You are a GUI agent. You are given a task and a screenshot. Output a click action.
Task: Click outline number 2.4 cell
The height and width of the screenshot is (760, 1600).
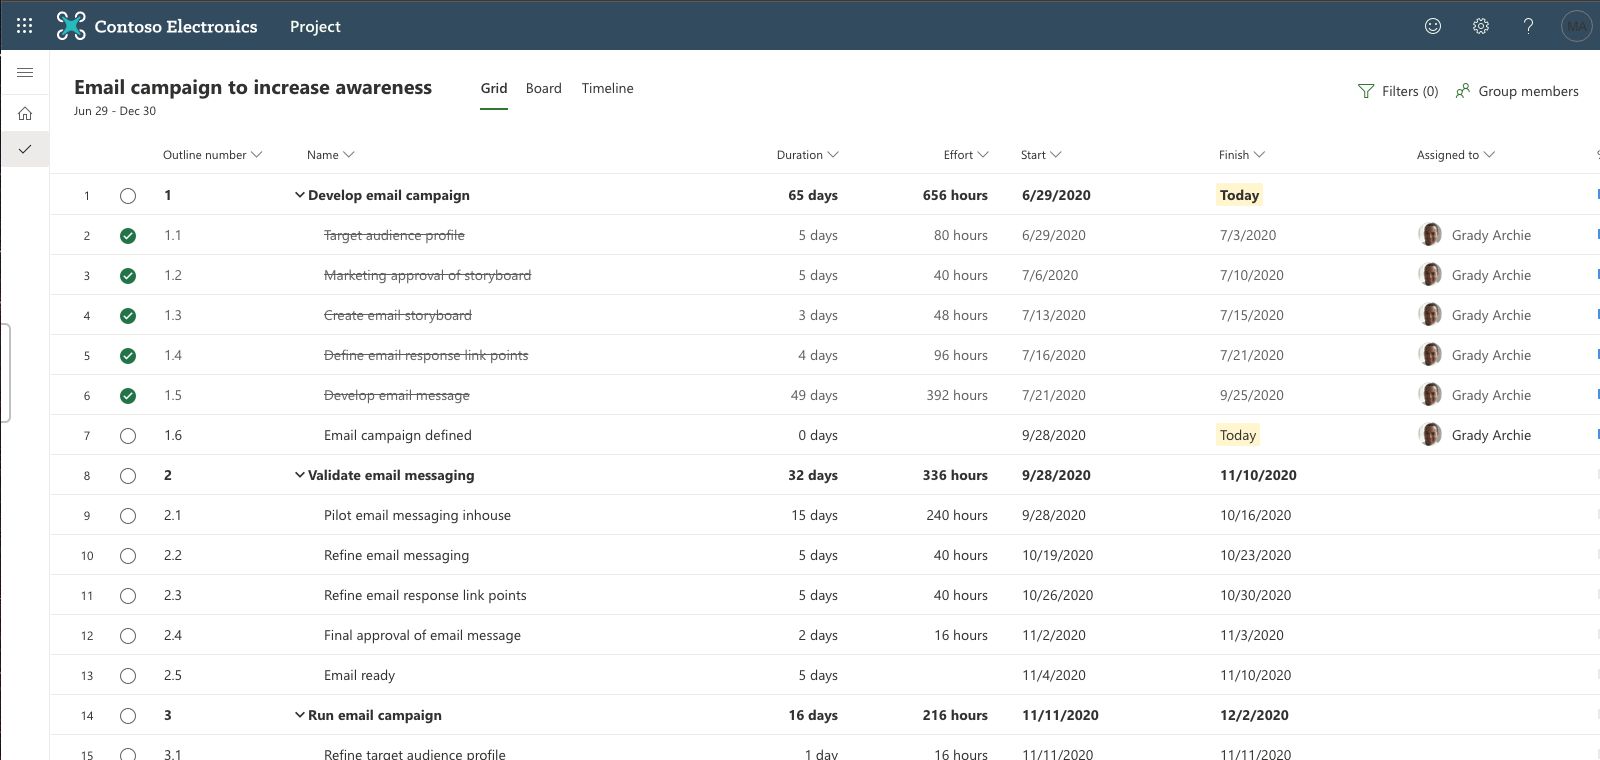(x=173, y=635)
